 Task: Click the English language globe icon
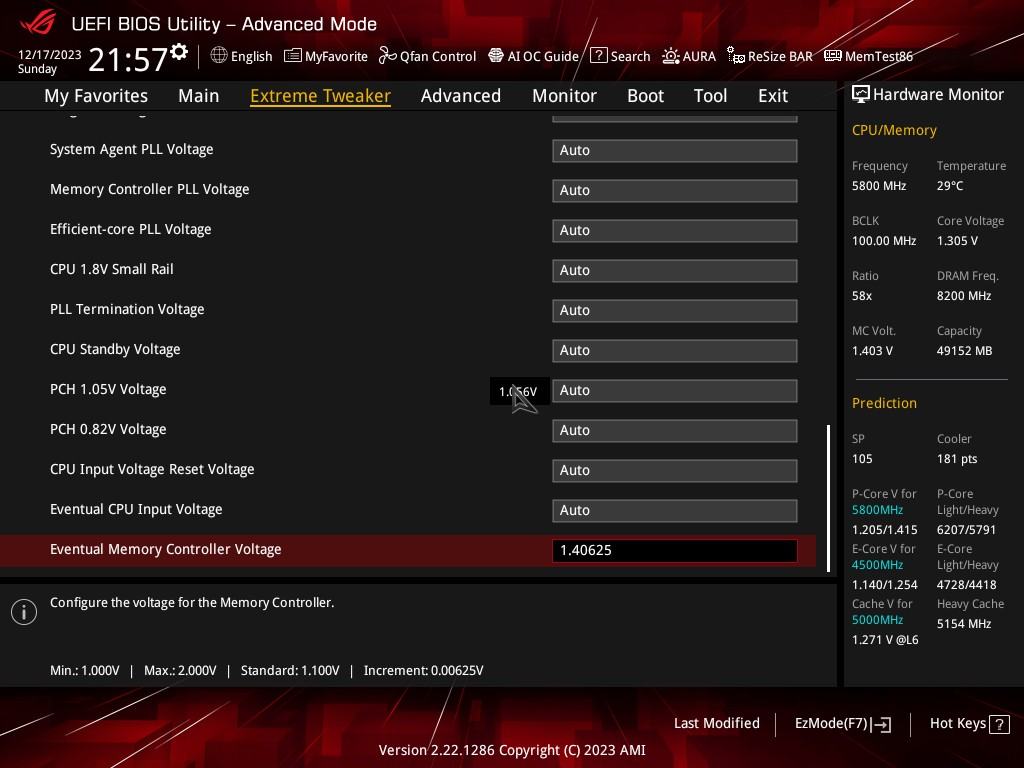tap(219, 56)
